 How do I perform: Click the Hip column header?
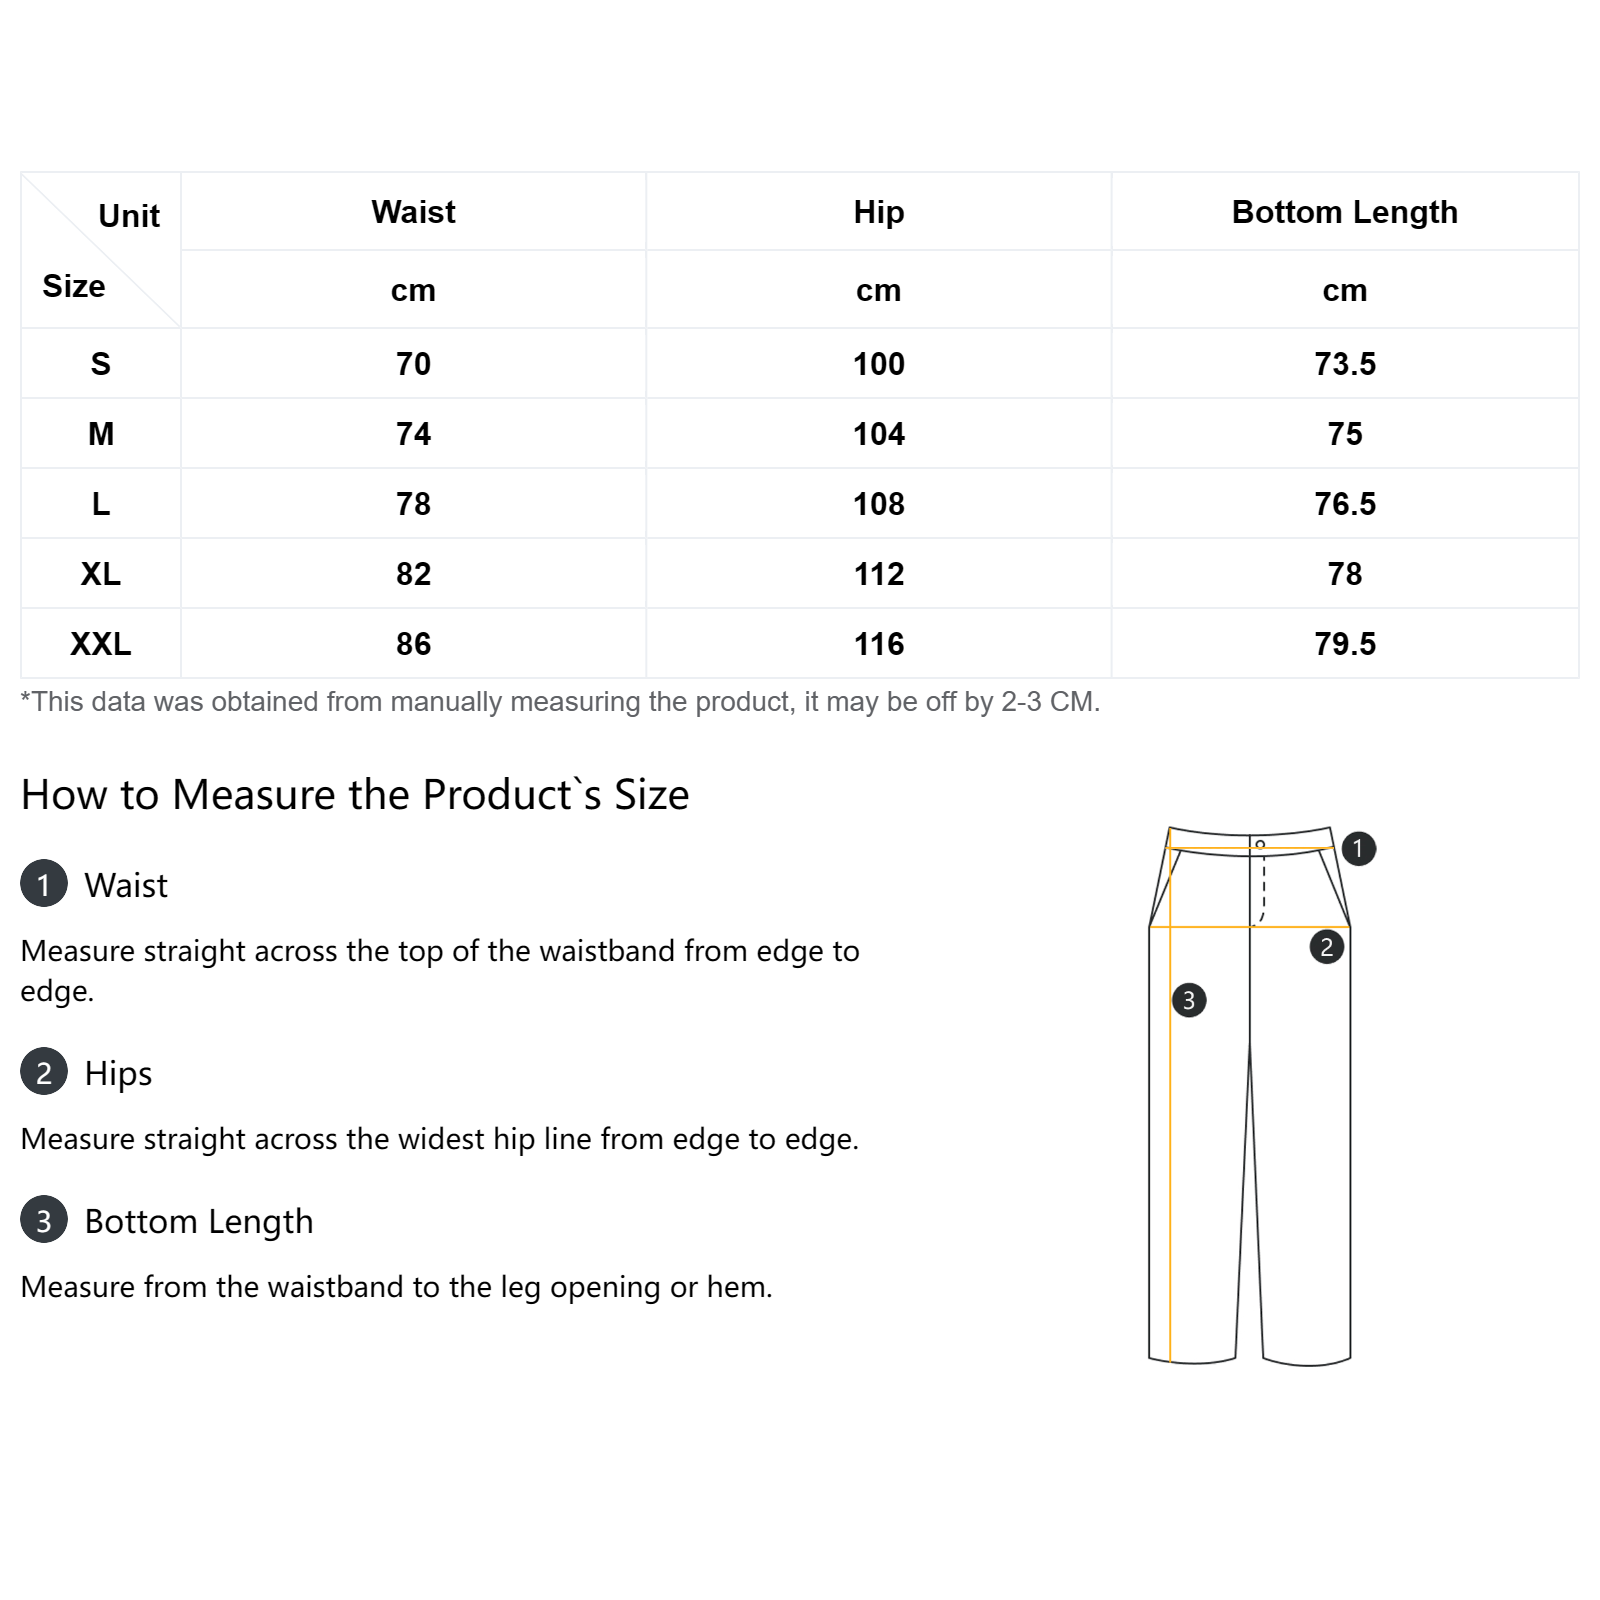(879, 212)
